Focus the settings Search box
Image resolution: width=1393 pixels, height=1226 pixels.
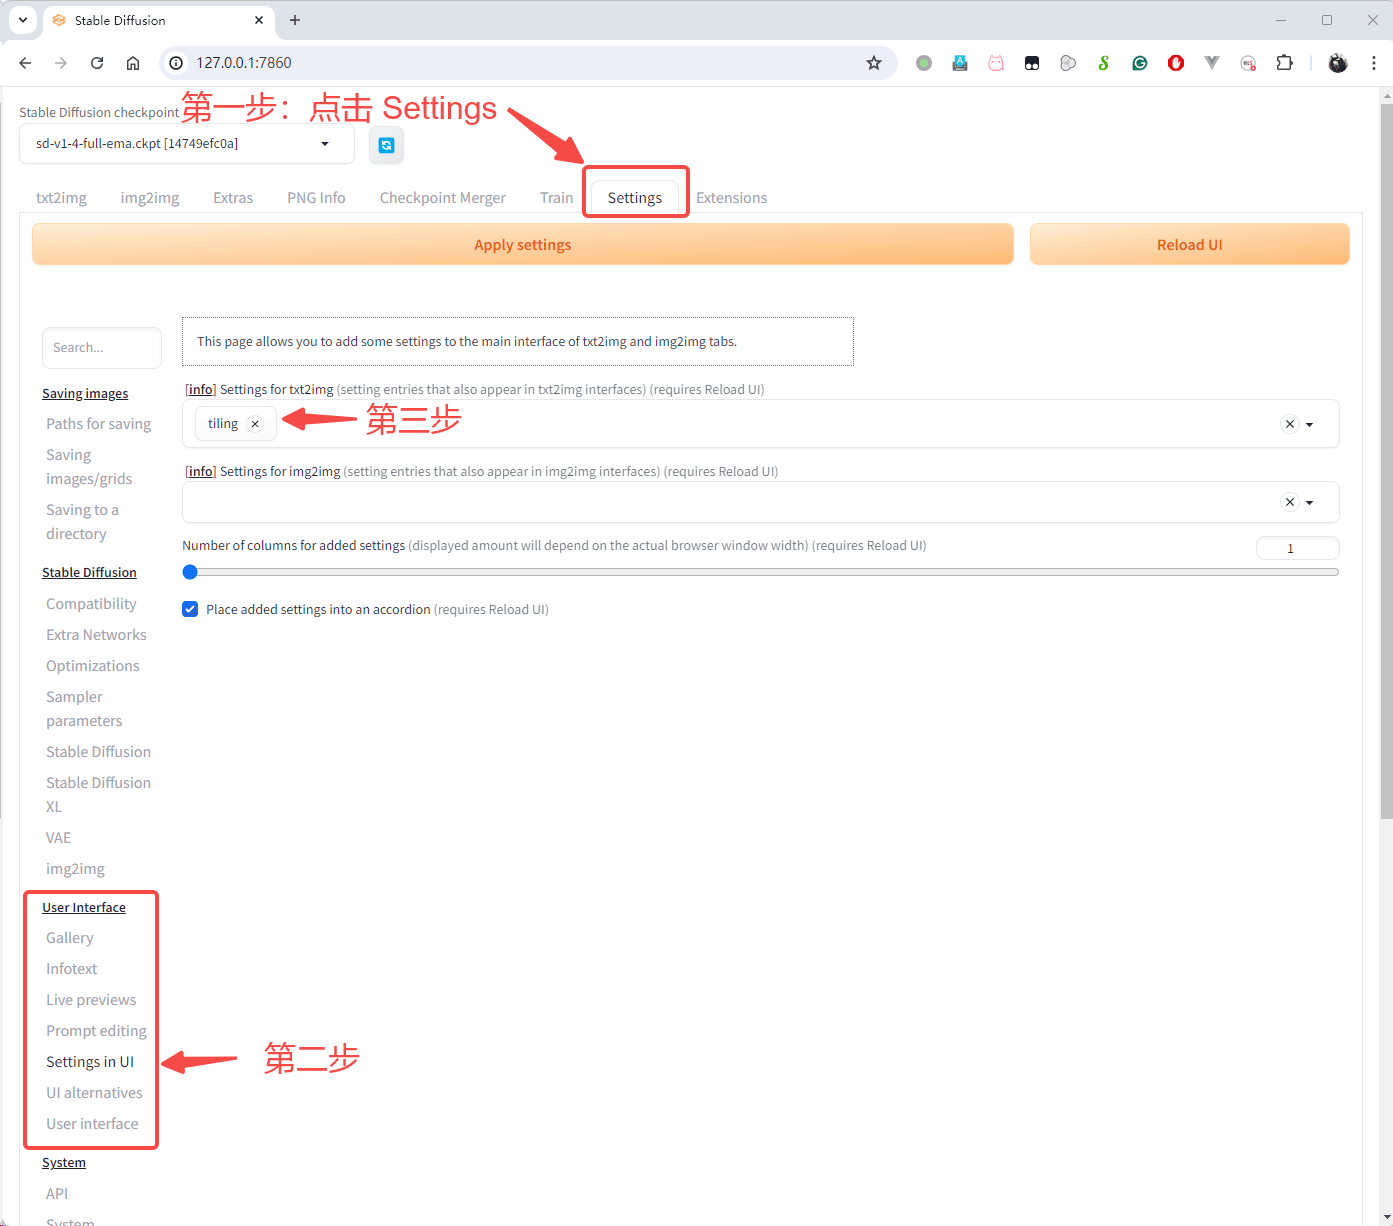[x=102, y=348]
